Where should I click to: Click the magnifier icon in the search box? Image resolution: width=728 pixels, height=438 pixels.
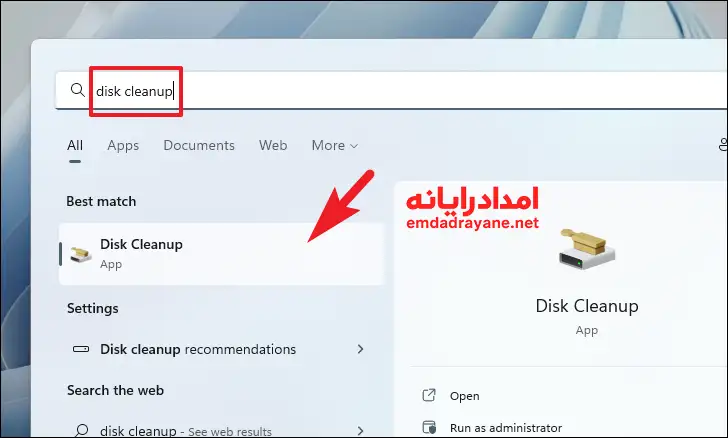pos(78,91)
